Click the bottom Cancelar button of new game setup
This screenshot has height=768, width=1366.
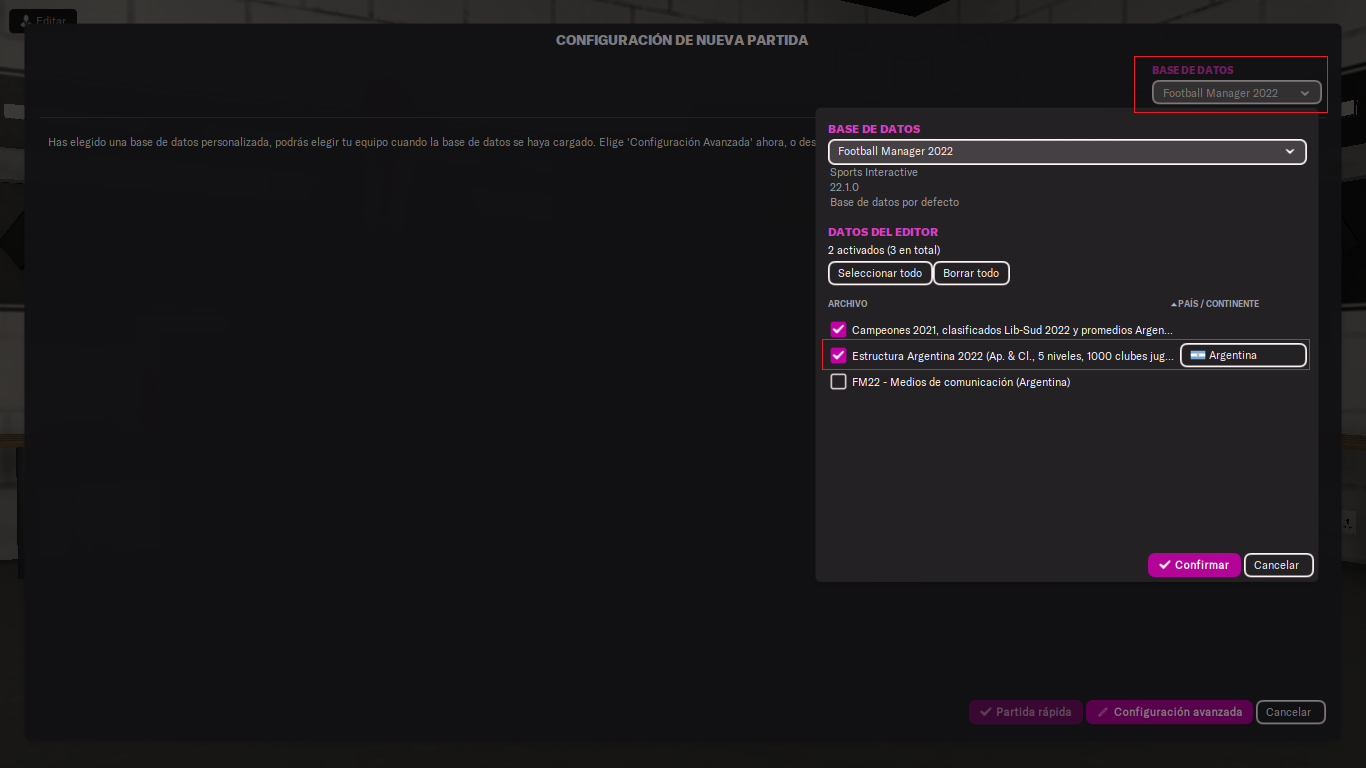pyautogui.click(x=1290, y=712)
